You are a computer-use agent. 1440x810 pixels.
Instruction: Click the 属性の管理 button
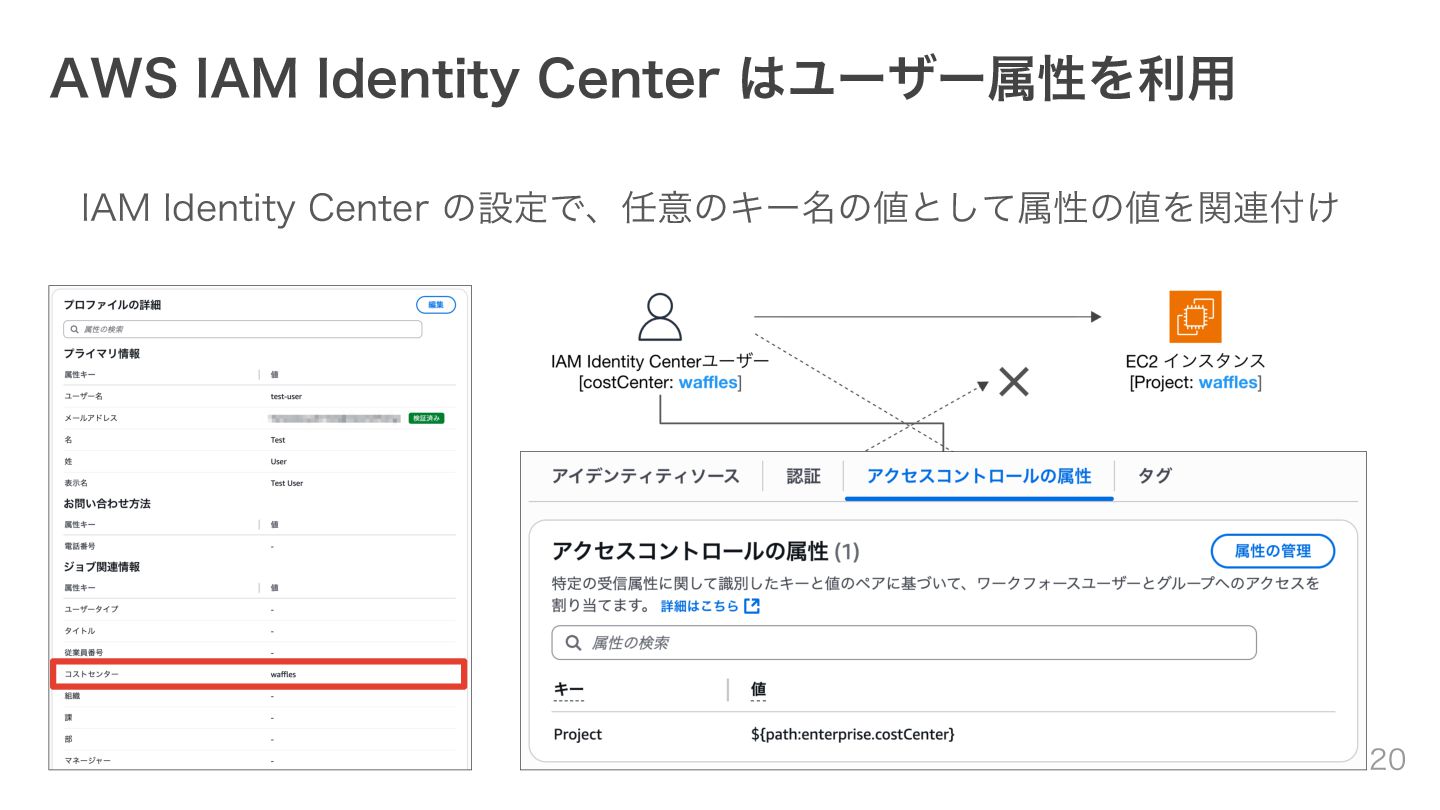pyautogui.click(x=1272, y=551)
